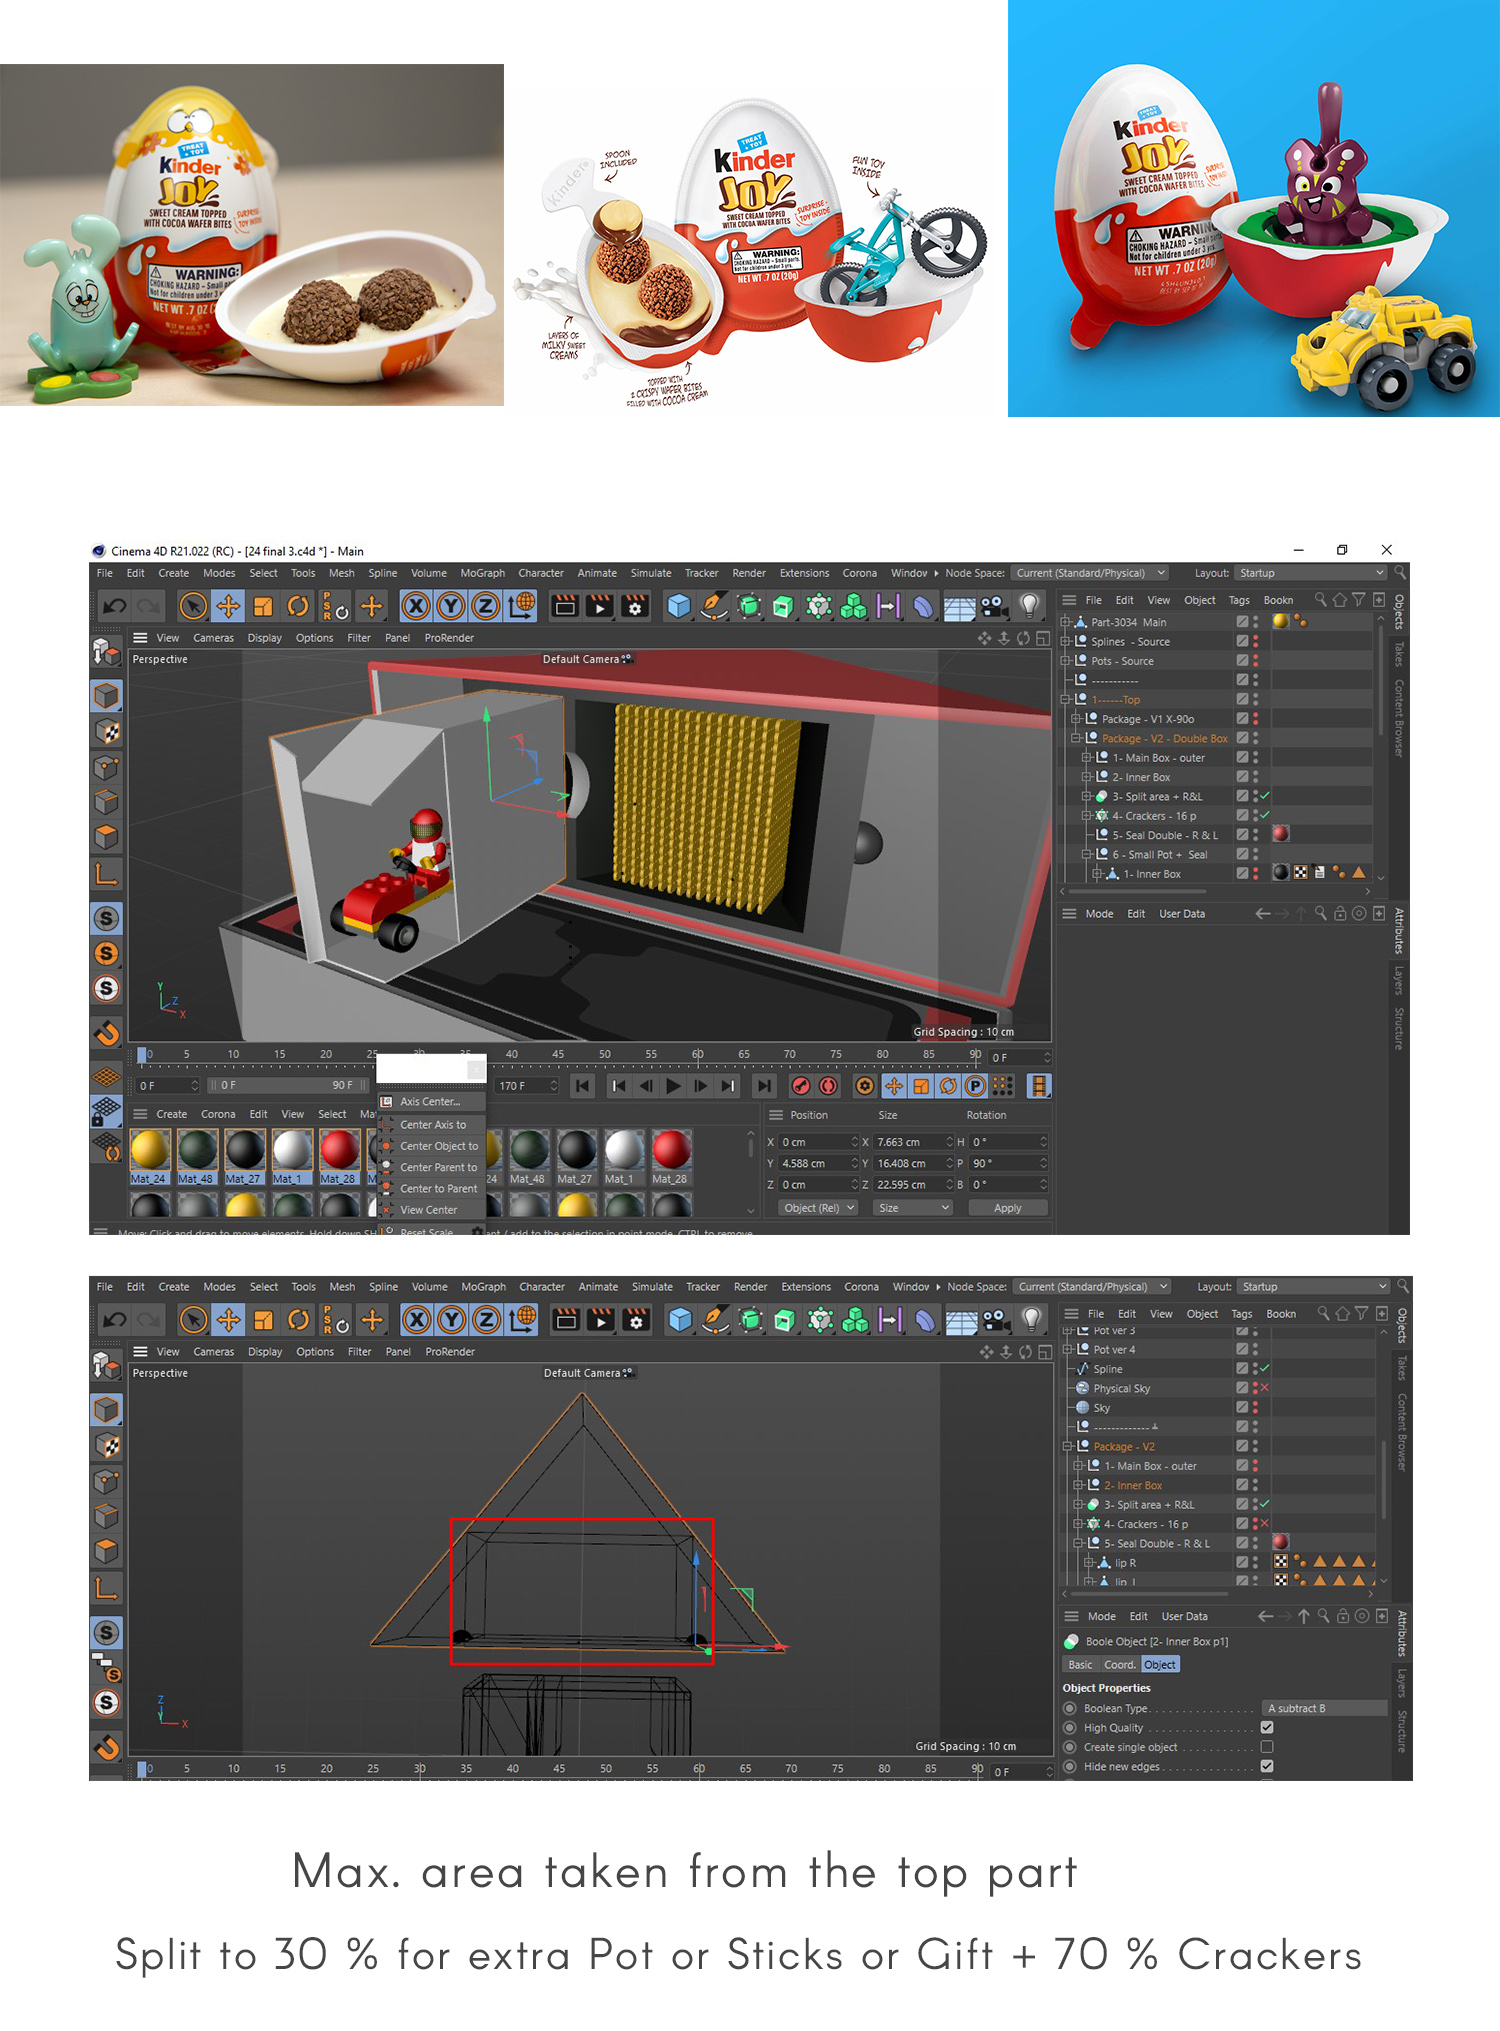Expand 2- Inner Box in lower object tree
Viewport: 1500px width, 2031px height.
tap(1079, 1485)
